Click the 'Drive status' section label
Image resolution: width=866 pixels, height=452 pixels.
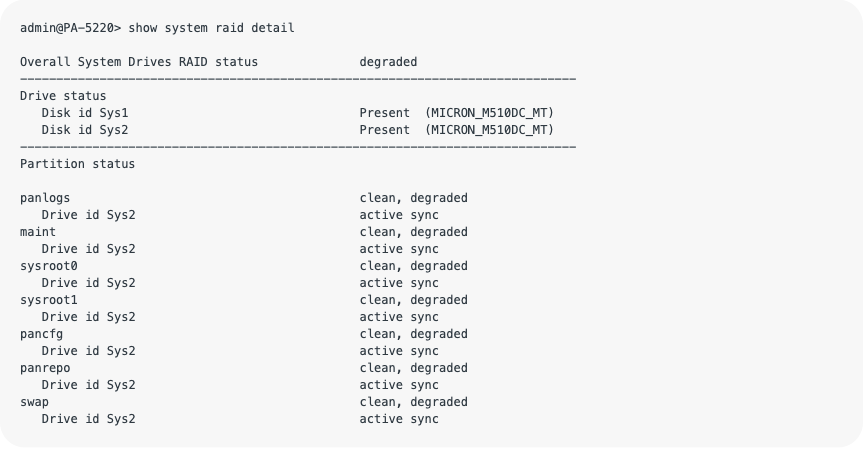click(63, 96)
